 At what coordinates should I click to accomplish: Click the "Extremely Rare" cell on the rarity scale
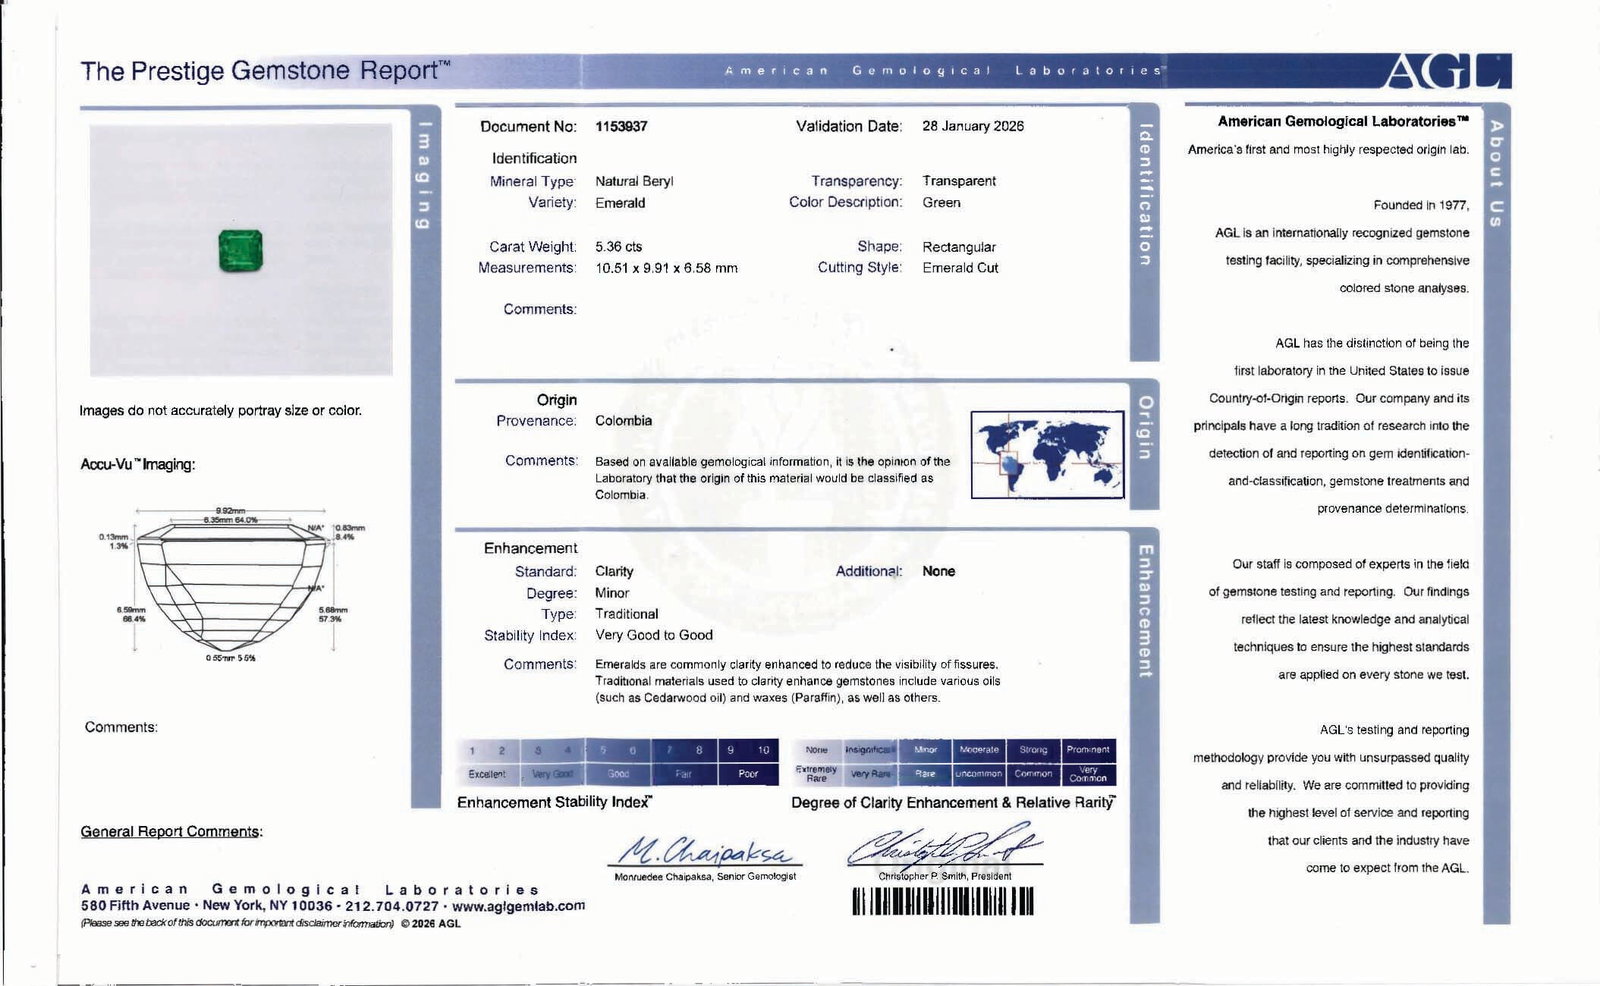point(817,774)
